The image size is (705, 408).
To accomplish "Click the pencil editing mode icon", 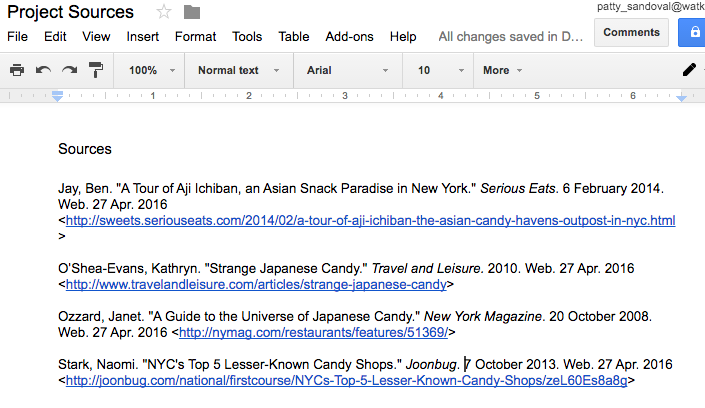I will coord(688,70).
